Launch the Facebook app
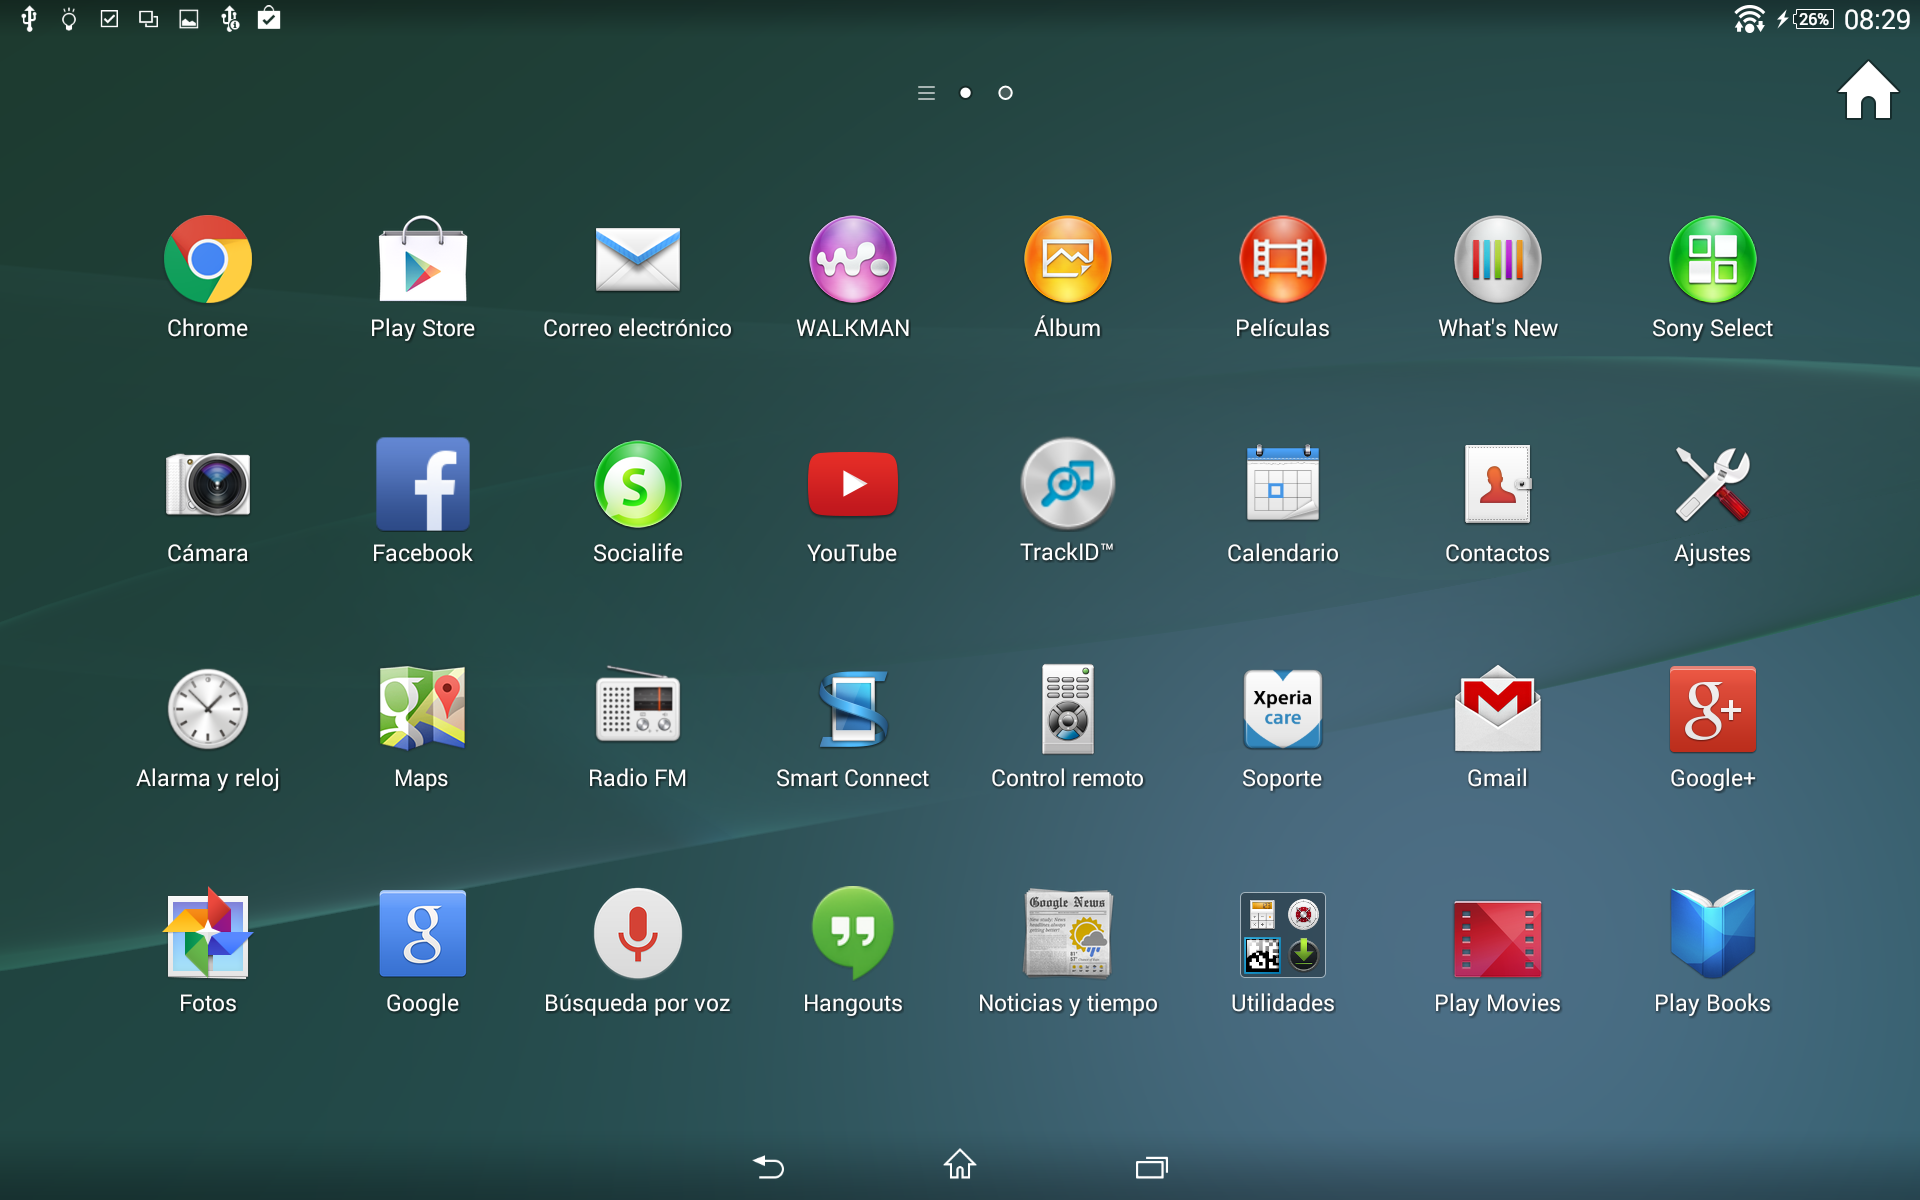 [422, 484]
